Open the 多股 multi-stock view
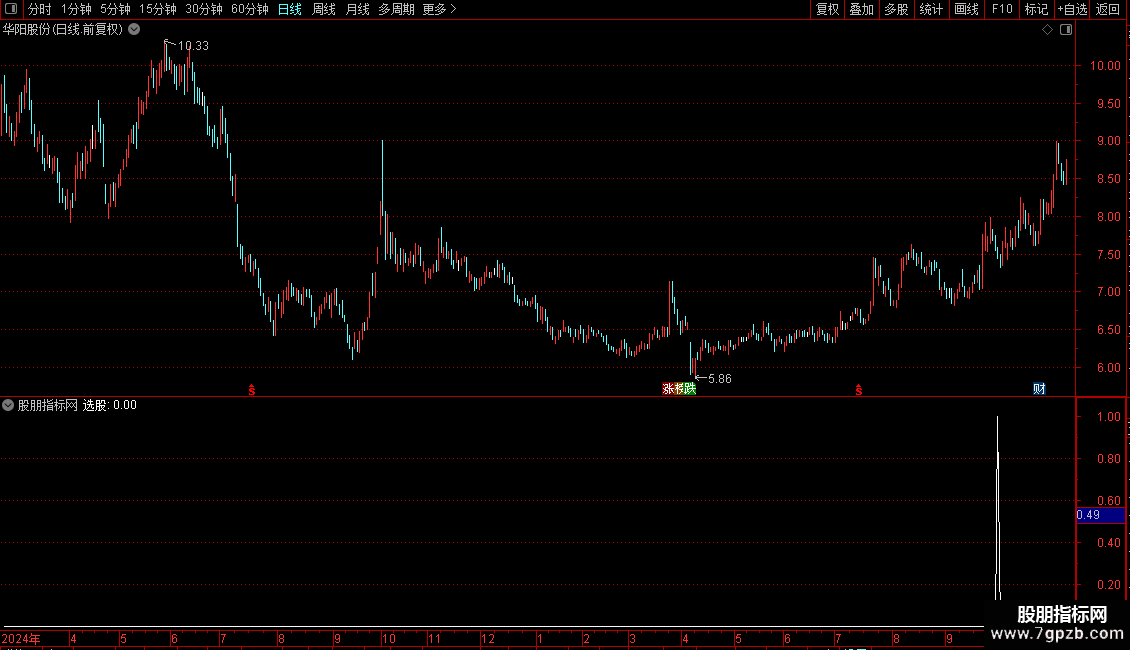 click(x=896, y=9)
